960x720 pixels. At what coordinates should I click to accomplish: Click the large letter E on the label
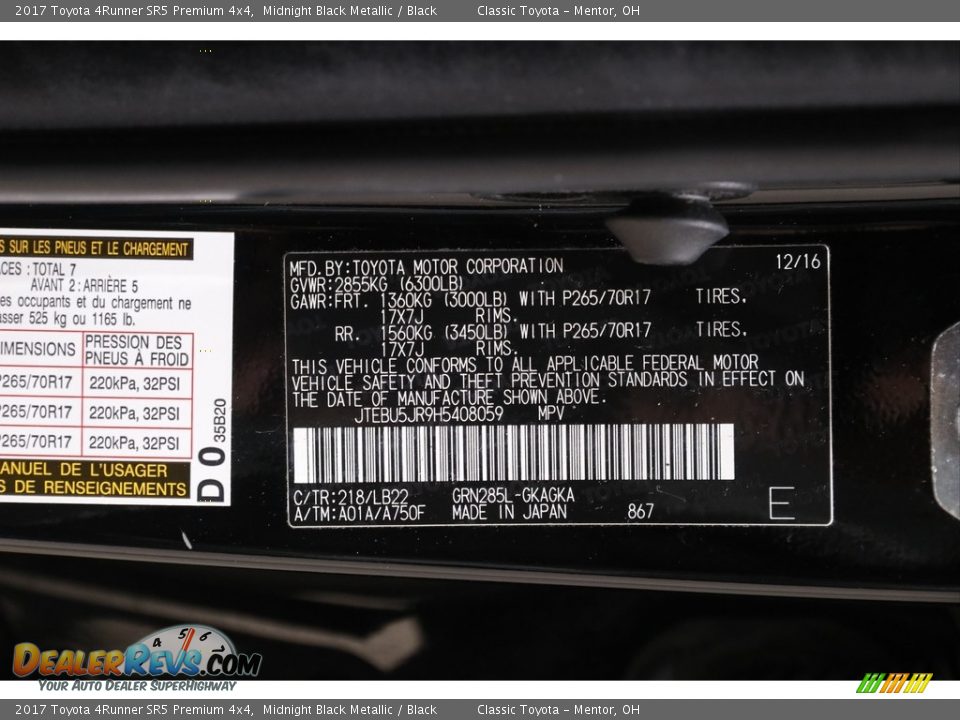(x=782, y=503)
